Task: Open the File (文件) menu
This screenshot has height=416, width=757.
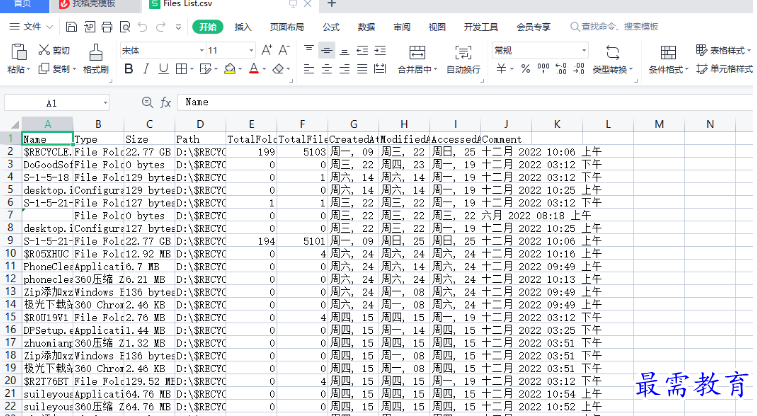Action: [x=31, y=27]
